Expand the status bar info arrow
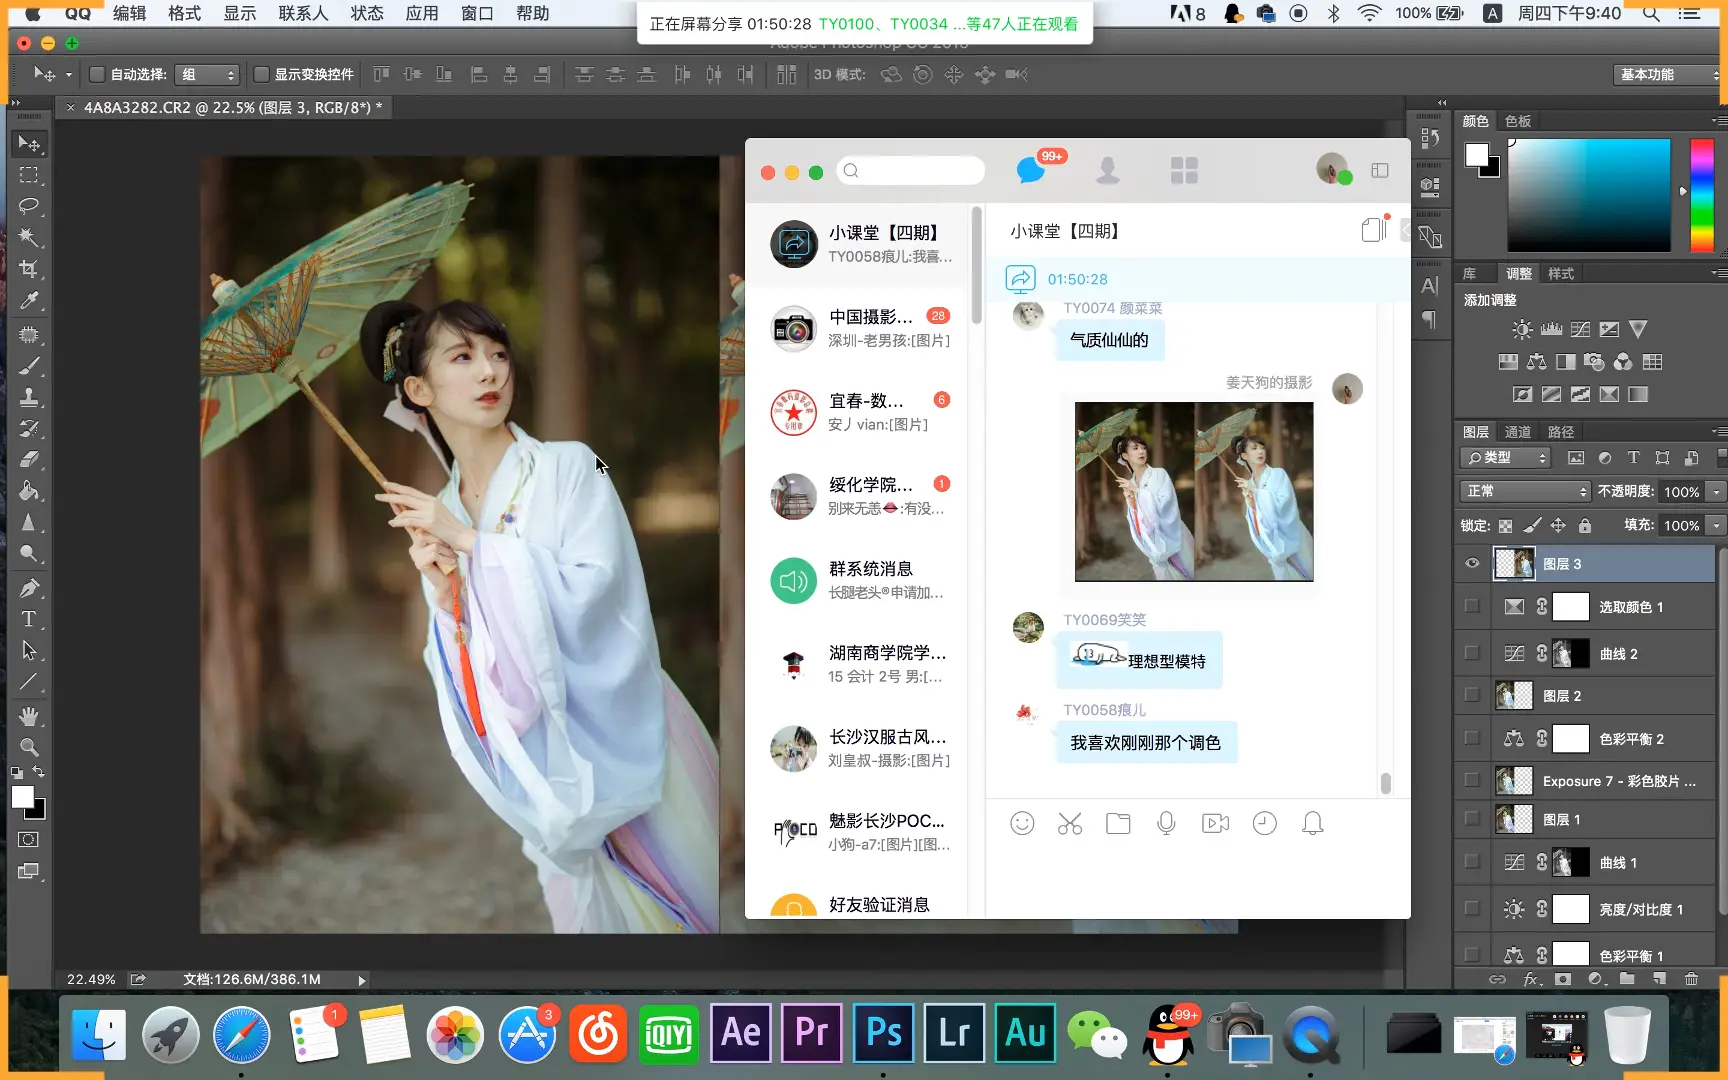The width and height of the screenshot is (1728, 1080). [361, 980]
